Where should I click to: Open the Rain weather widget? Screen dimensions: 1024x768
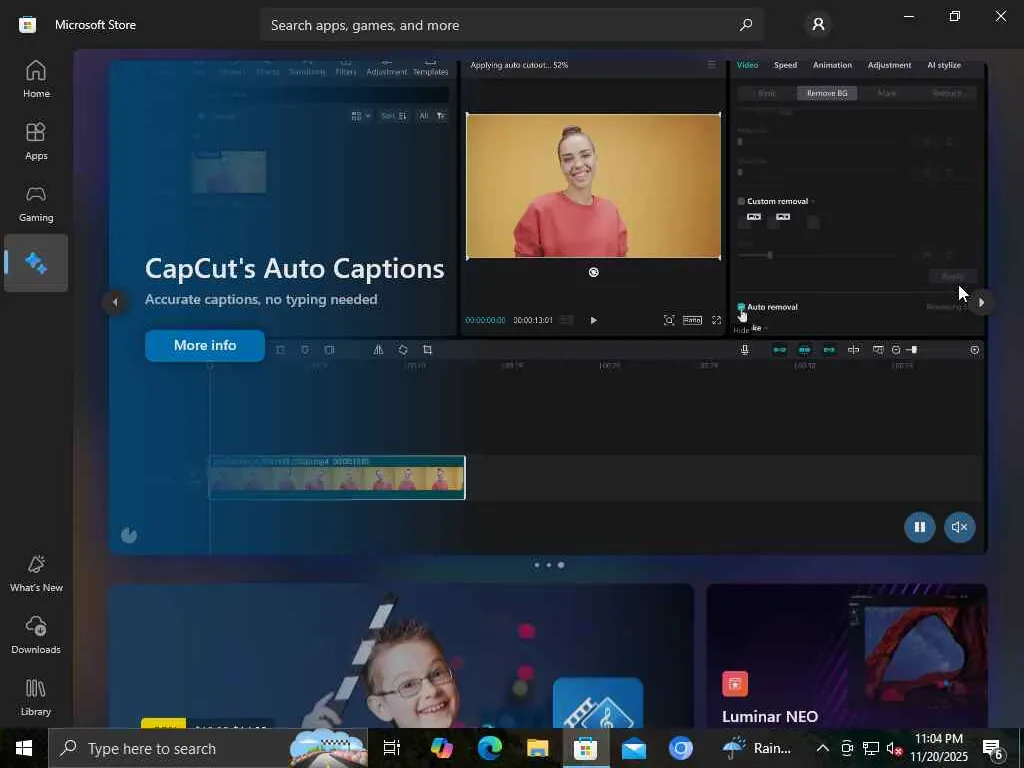click(757, 748)
